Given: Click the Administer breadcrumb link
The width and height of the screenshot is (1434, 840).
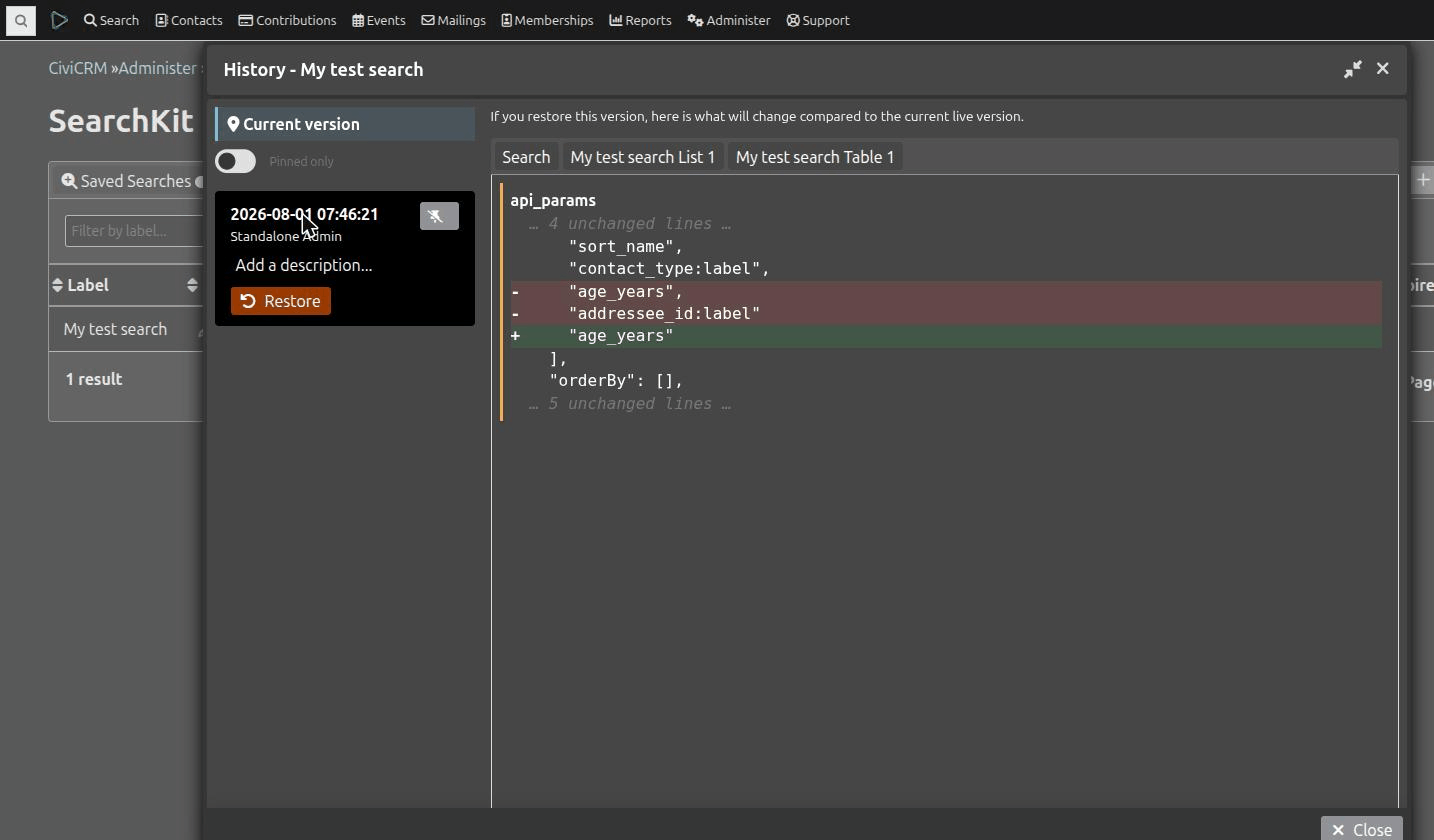Looking at the screenshot, I should [157, 68].
